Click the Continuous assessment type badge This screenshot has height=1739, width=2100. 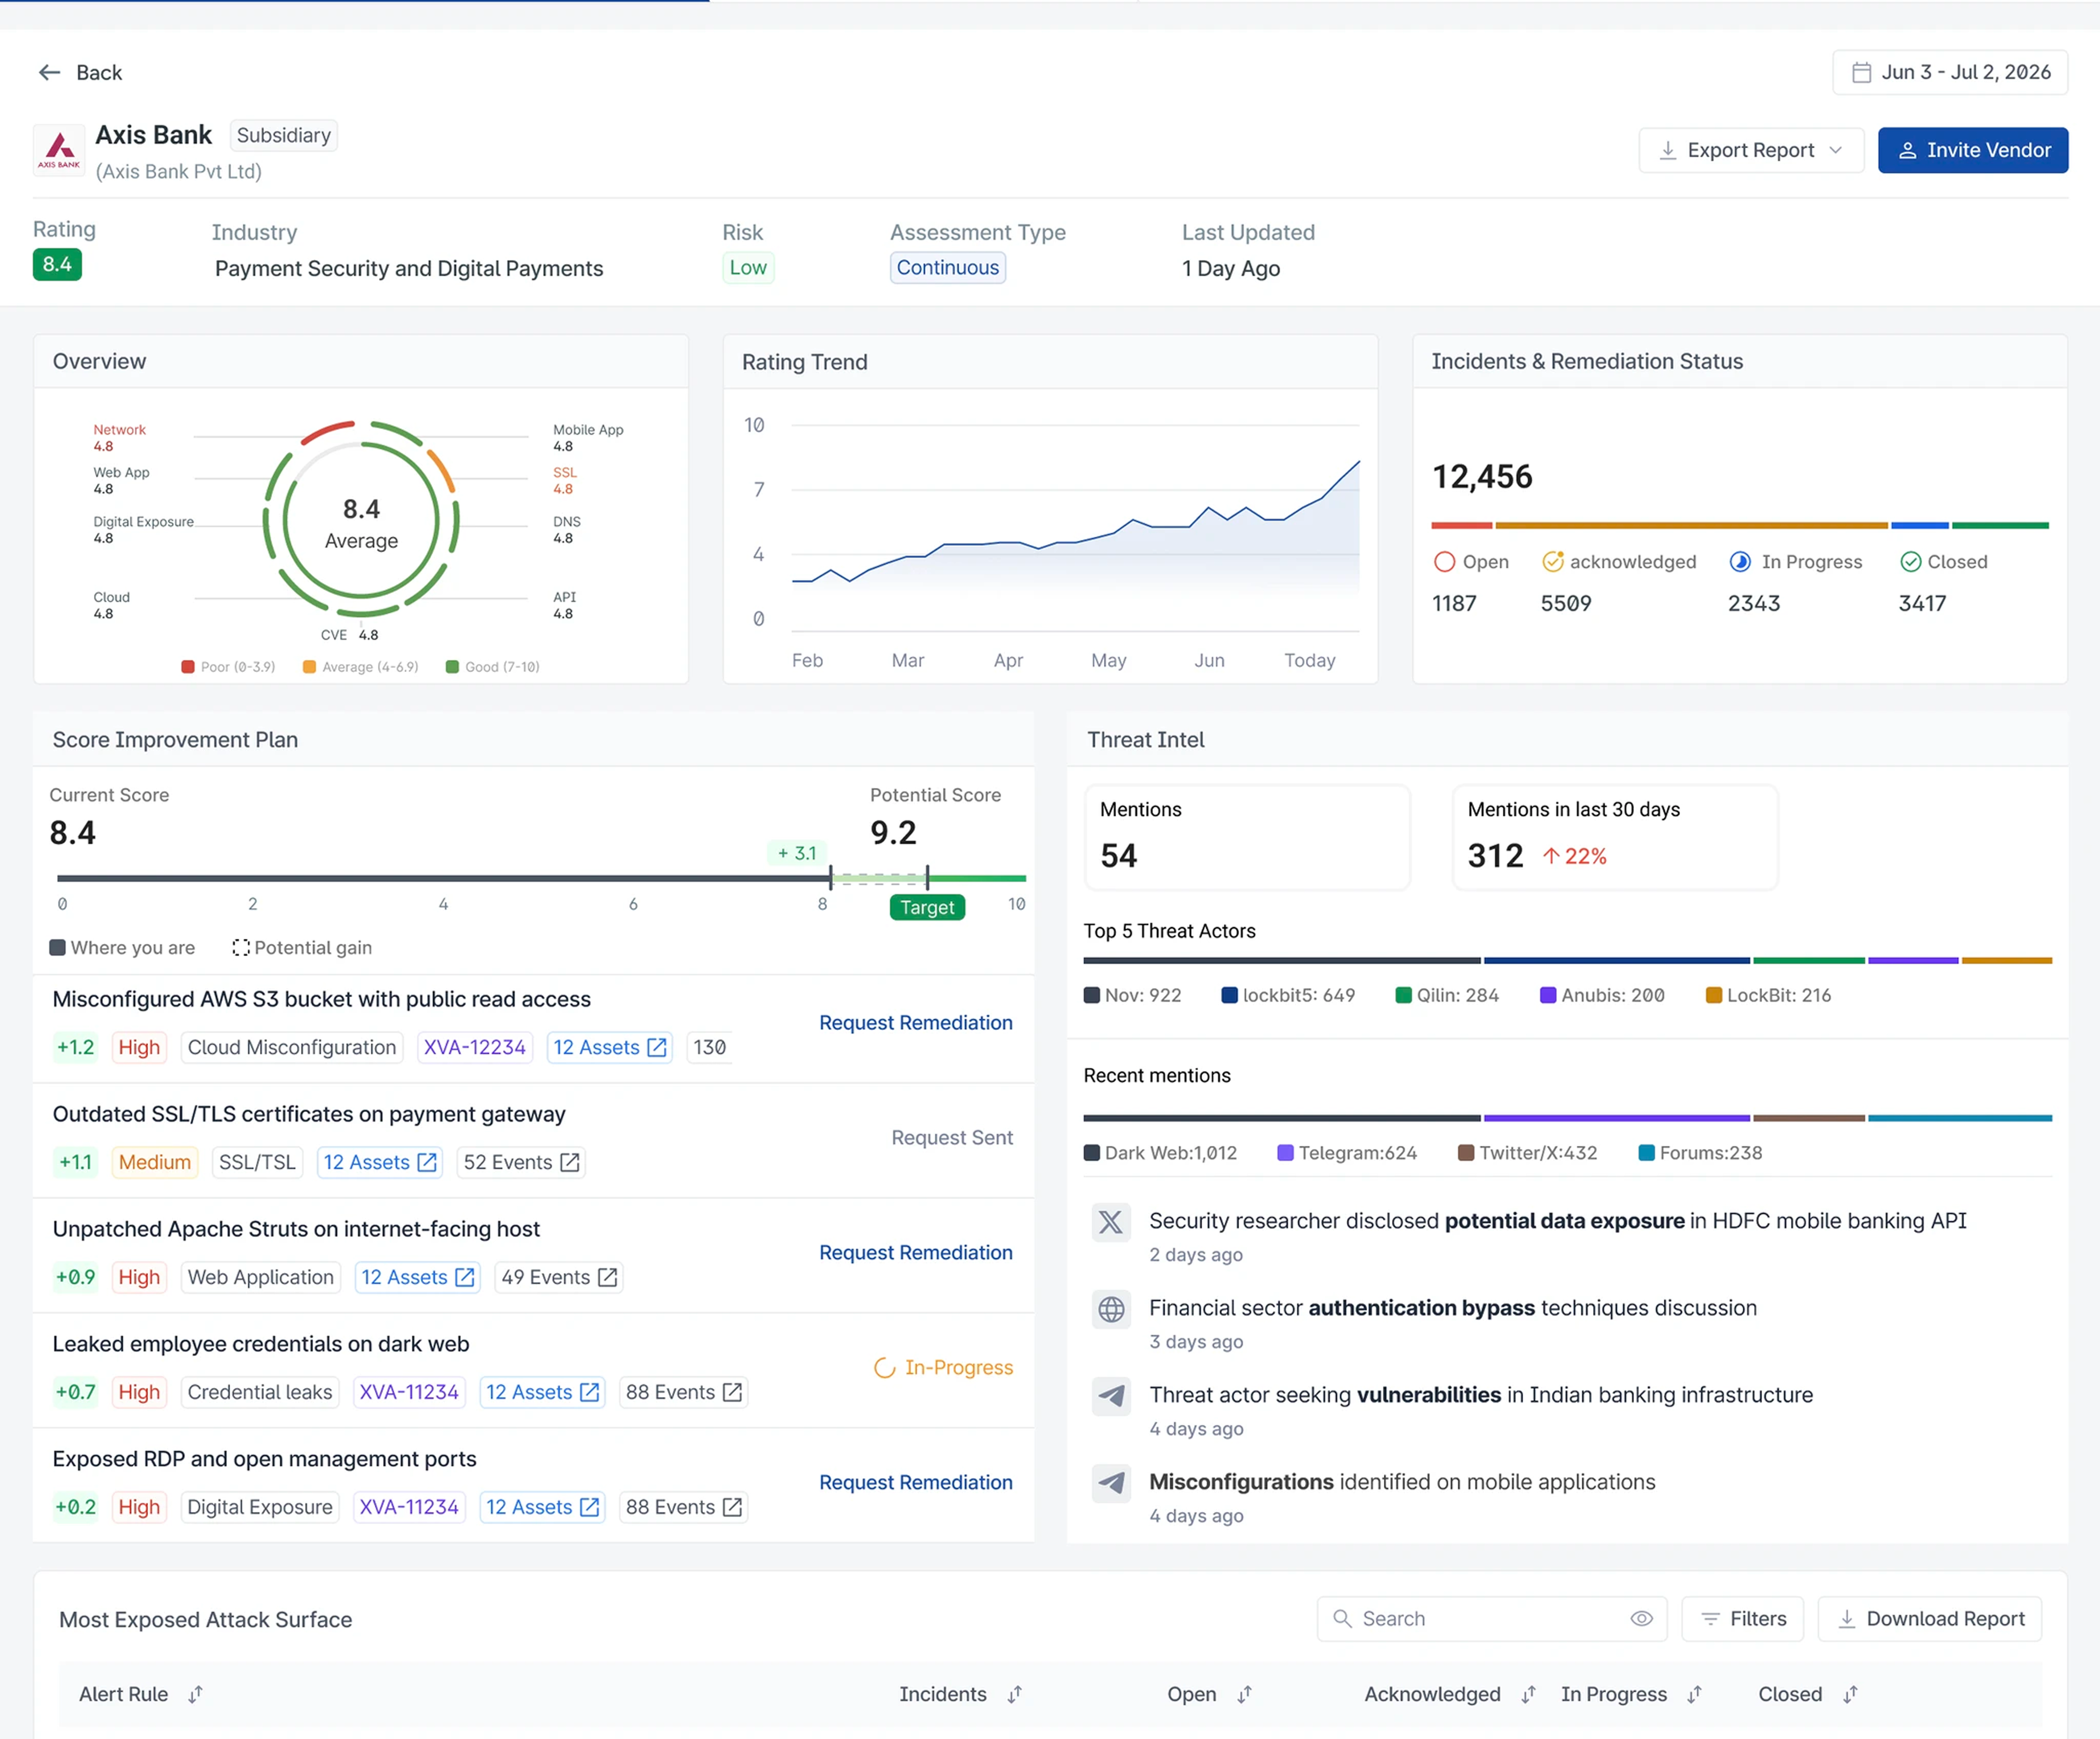coord(948,267)
